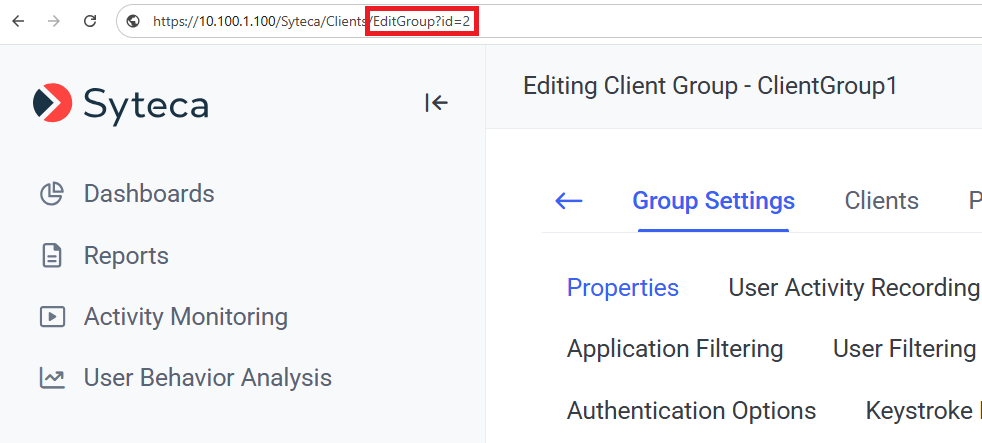Image resolution: width=982 pixels, height=443 pixels.
Task: Go back using the browser back arrow
Action: (18, 21)
